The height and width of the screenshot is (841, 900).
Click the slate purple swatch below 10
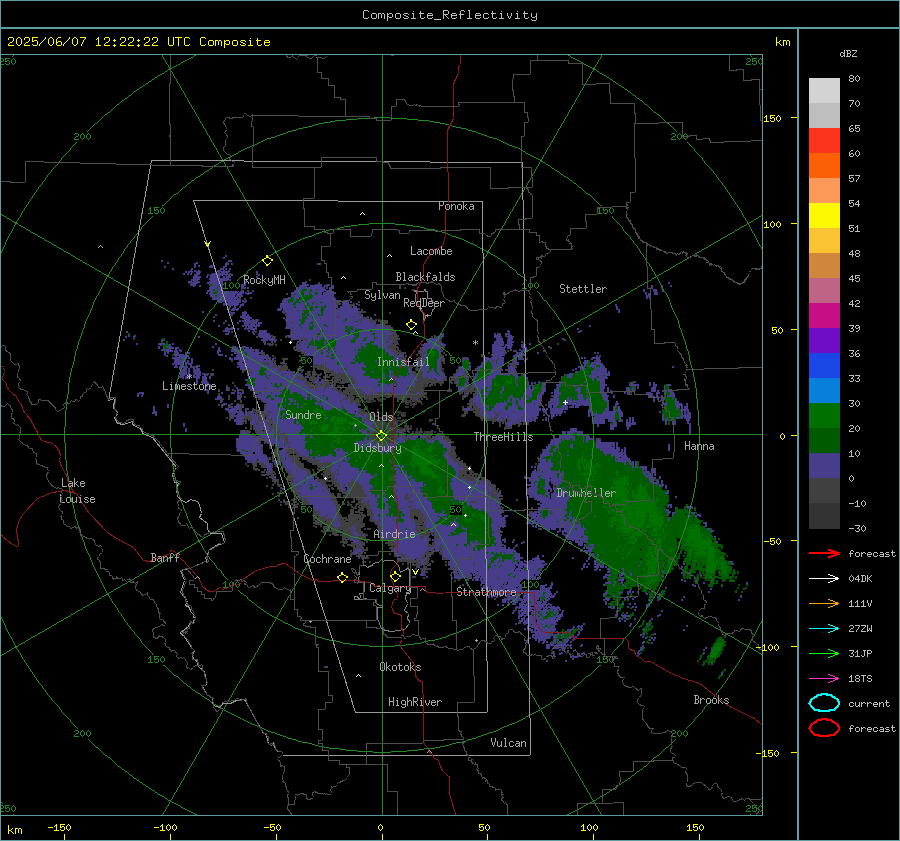824,466
